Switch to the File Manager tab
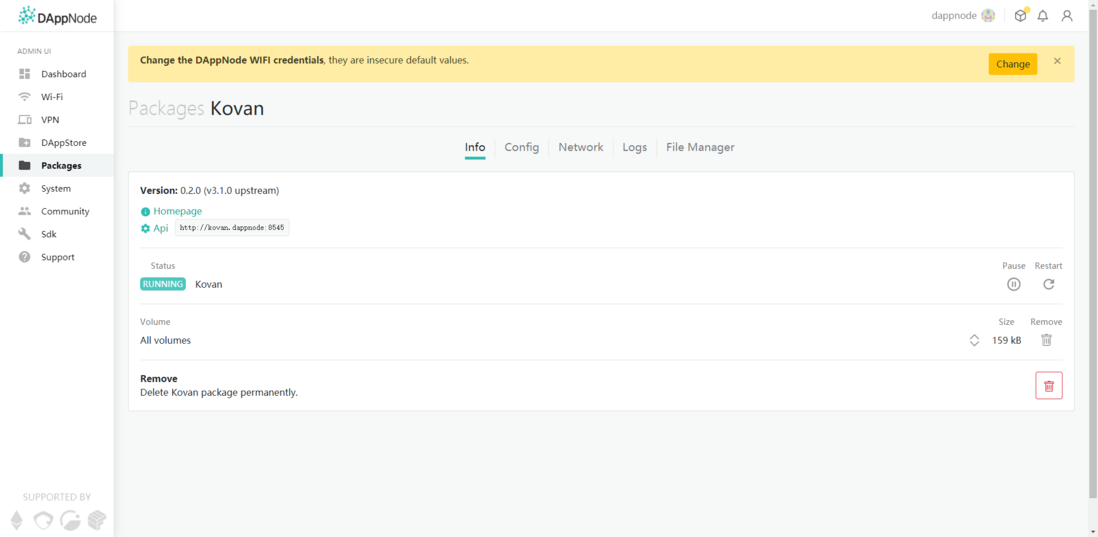Screen dimensions: 1098x537 [700, 148]
